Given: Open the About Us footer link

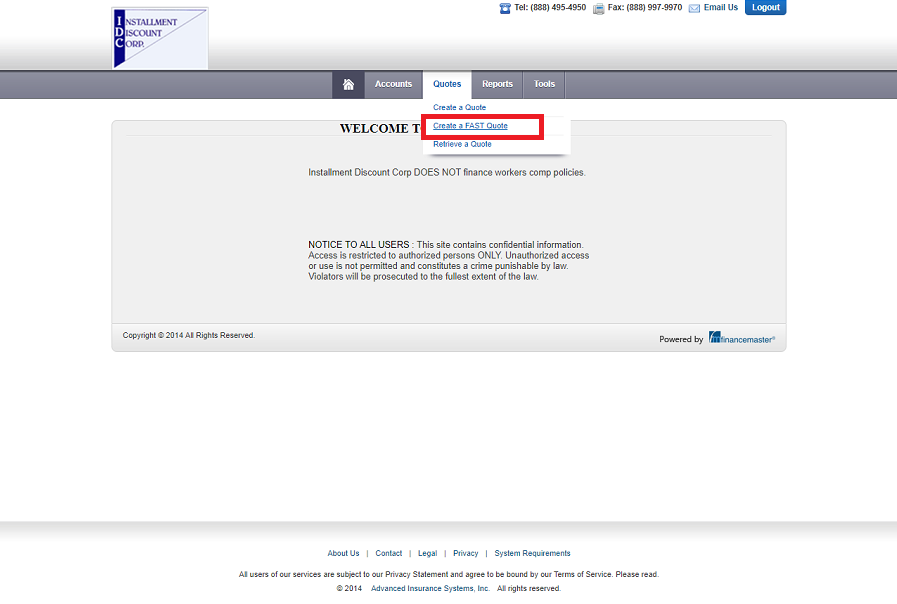Looking at the screenshot, I should point(343,553).
